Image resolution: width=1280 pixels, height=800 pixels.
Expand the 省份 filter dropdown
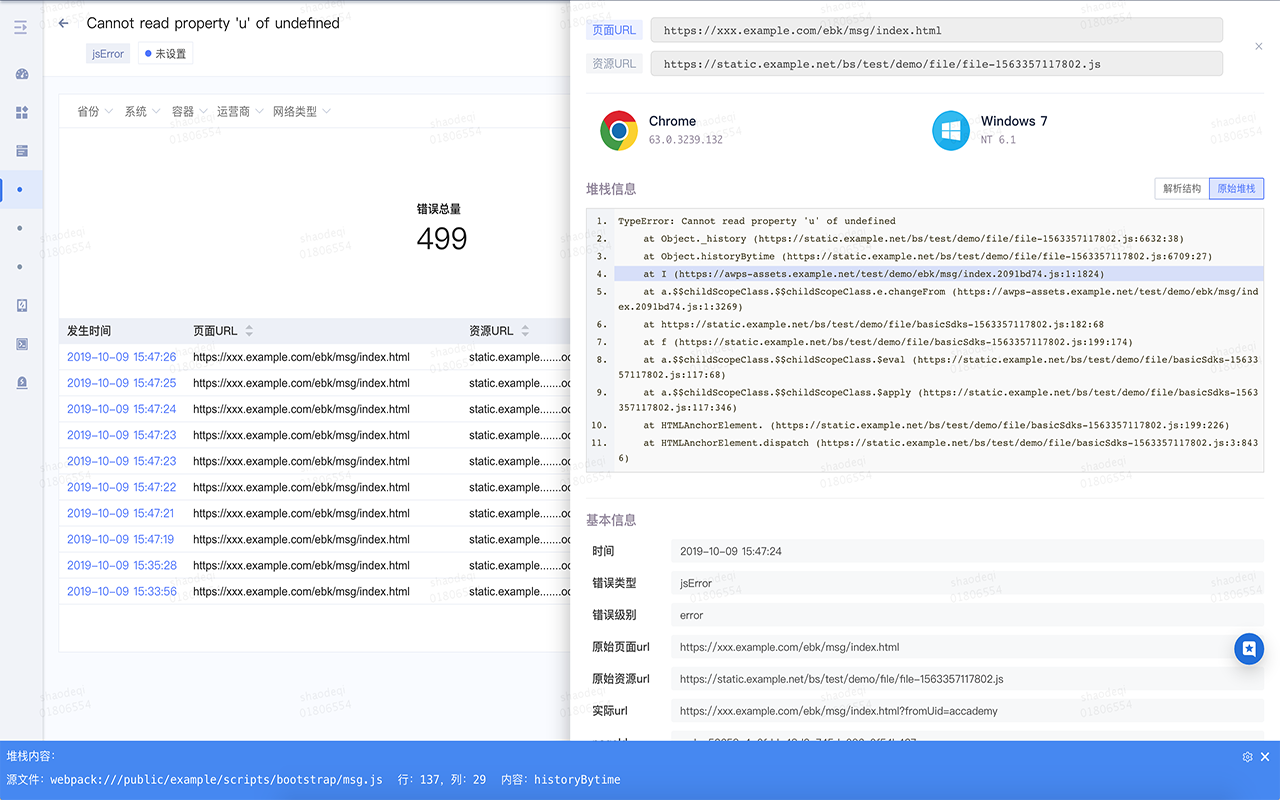(95, 112)
